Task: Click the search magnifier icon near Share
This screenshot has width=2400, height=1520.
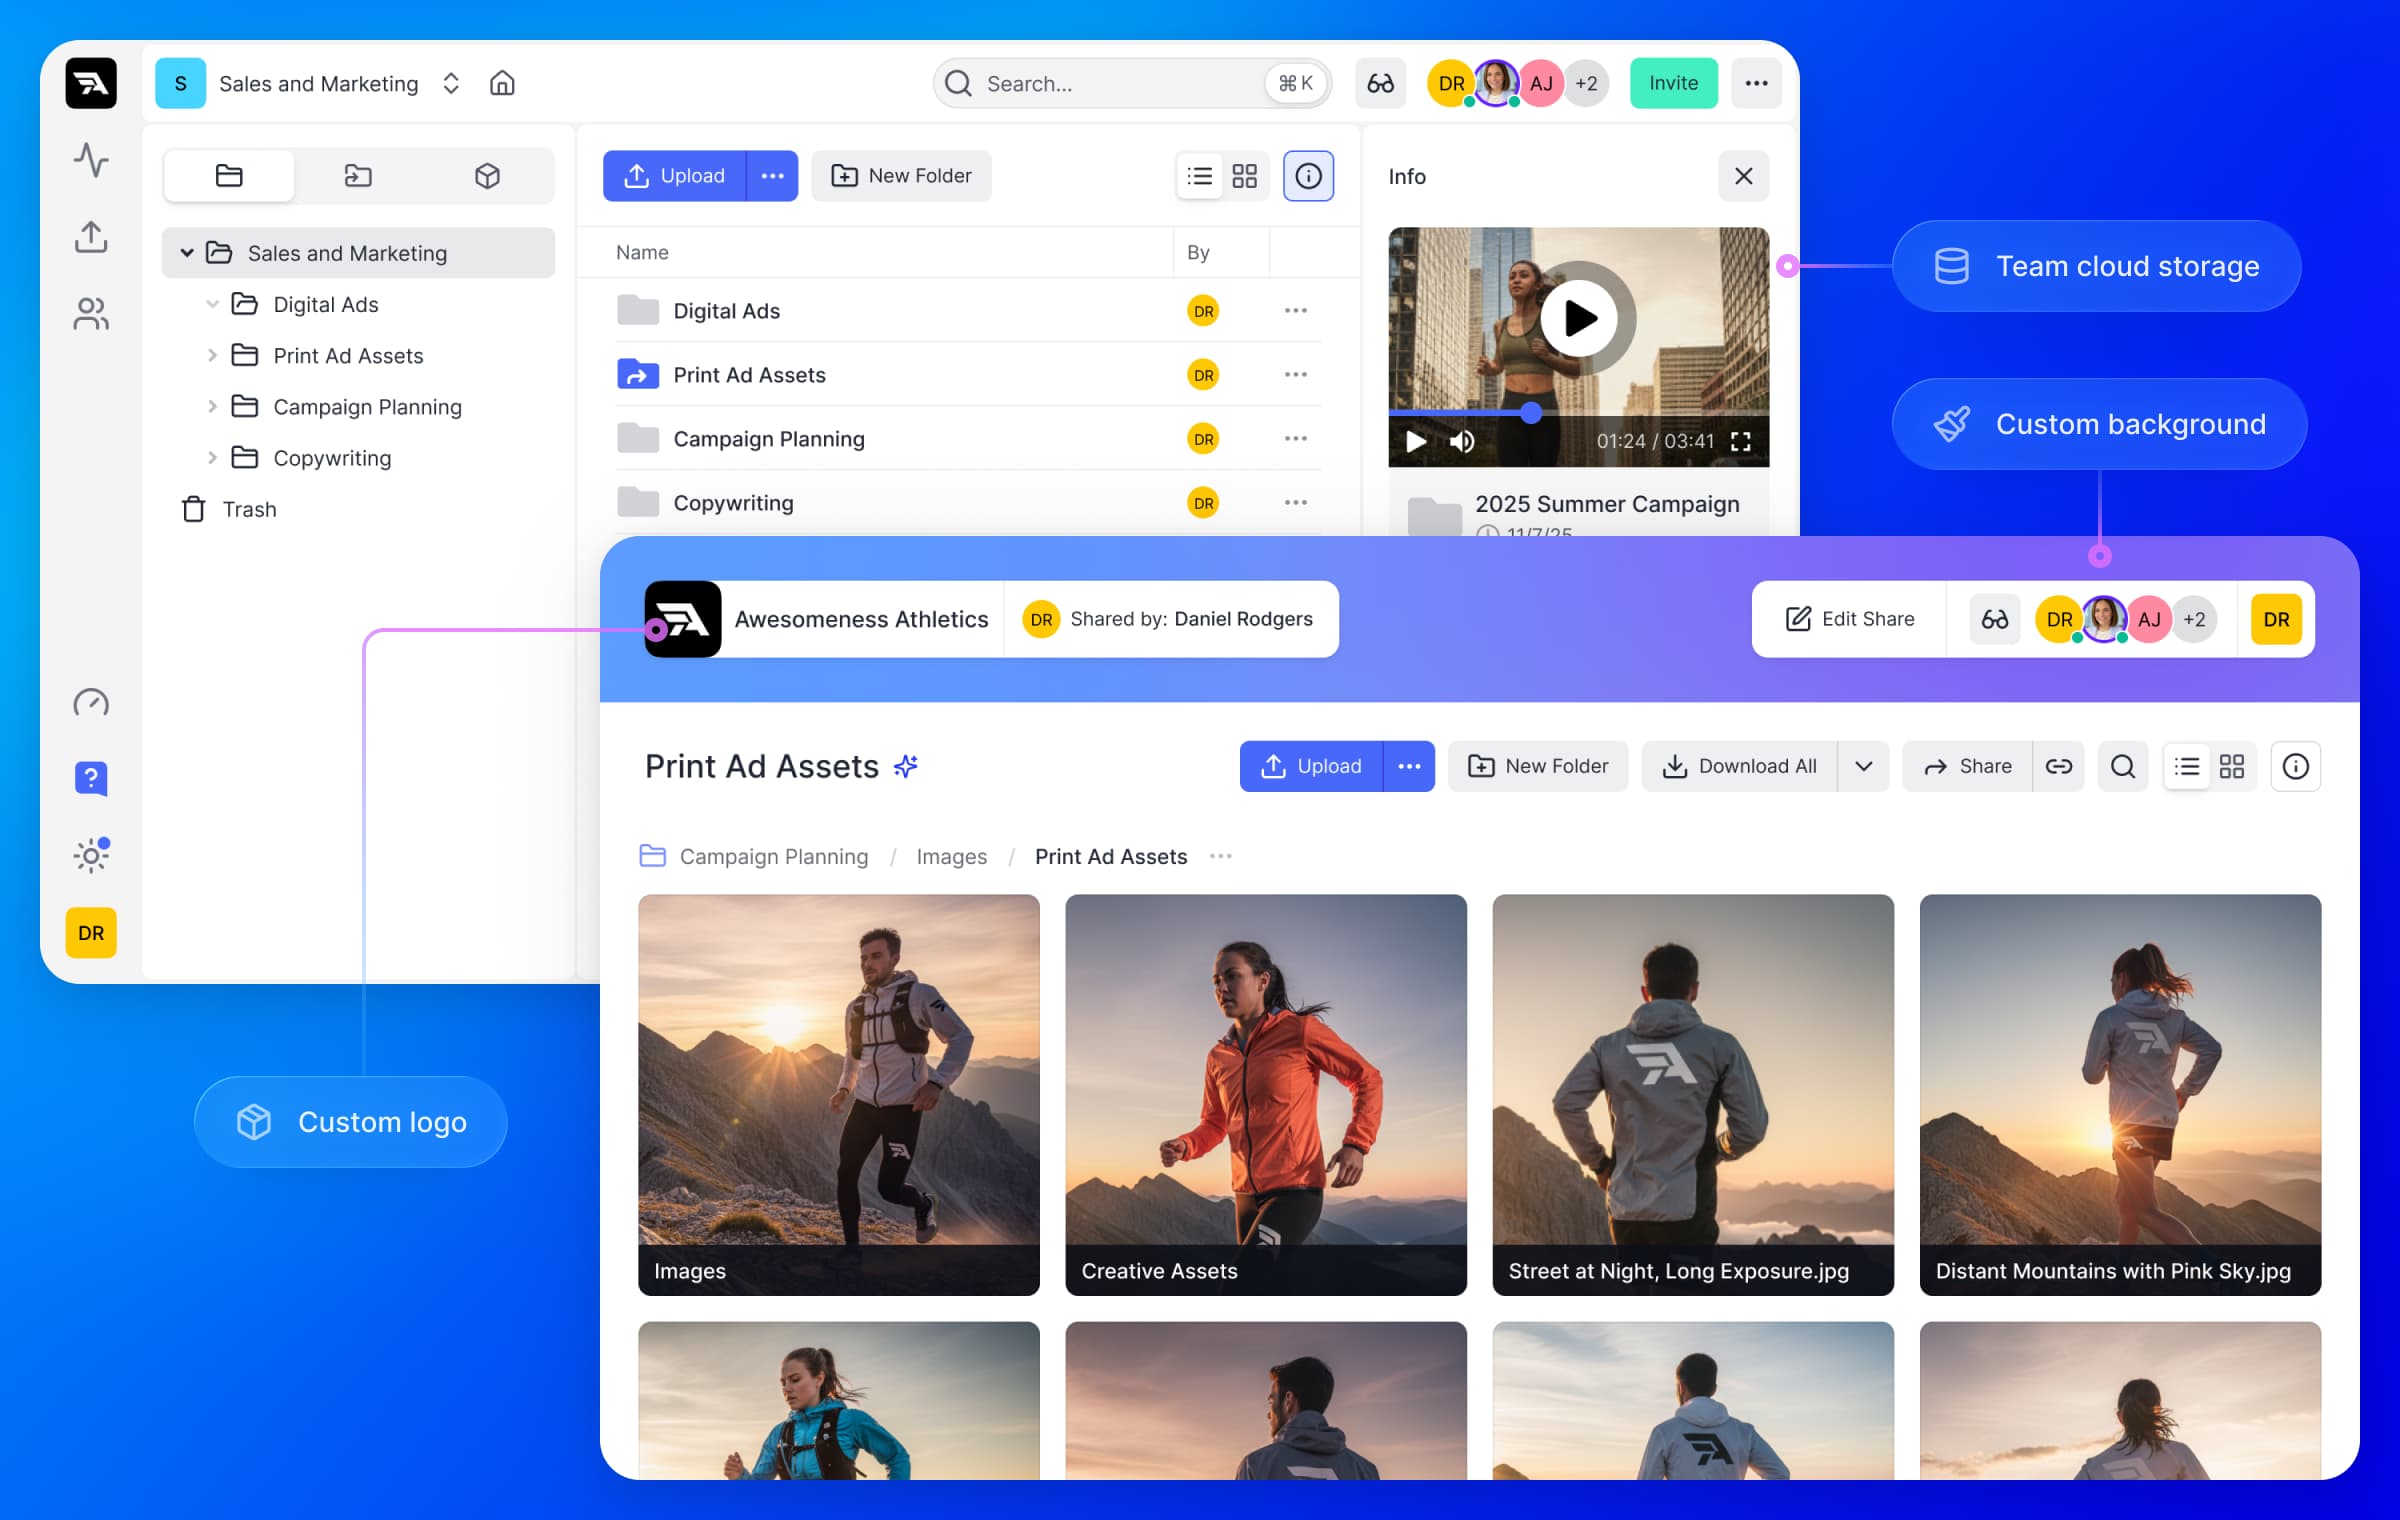Action: click(x=2123, y=766)
